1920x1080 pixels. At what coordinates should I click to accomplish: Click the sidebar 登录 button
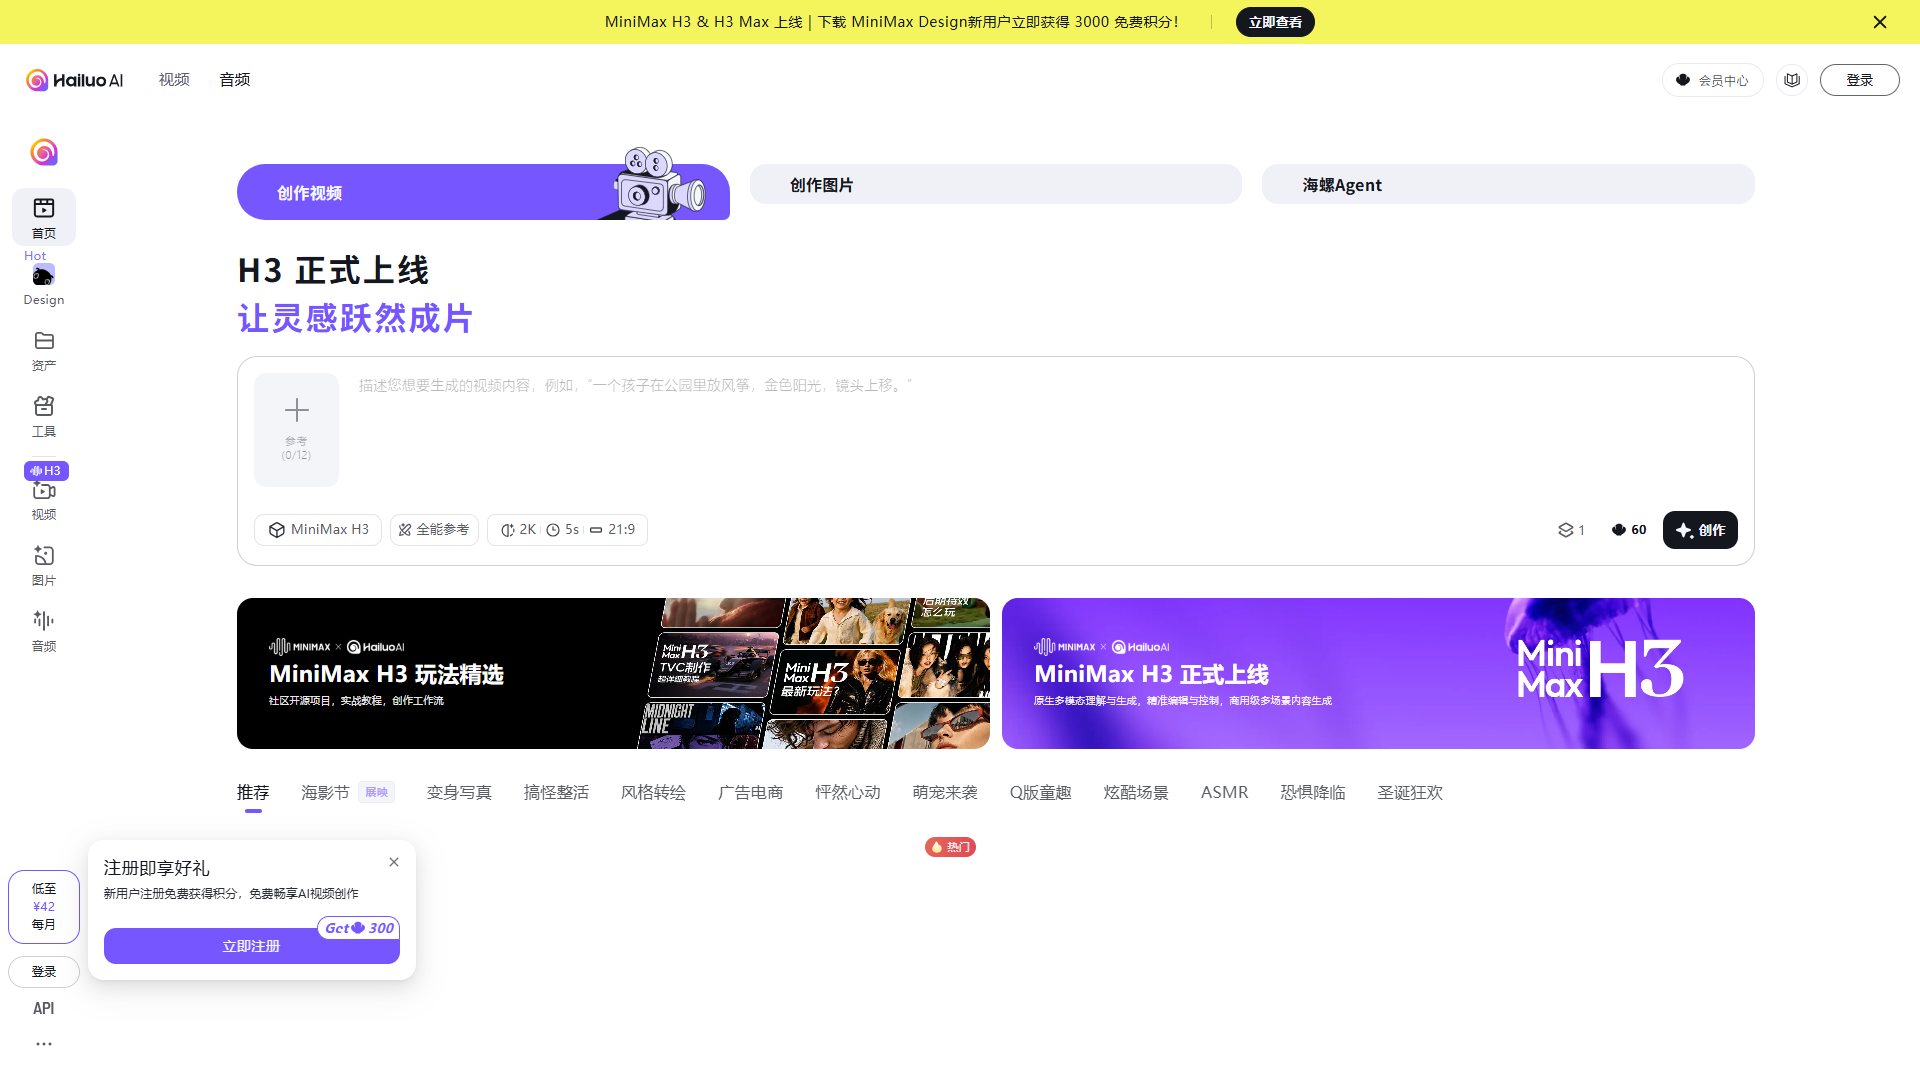(x=44, y=972)
